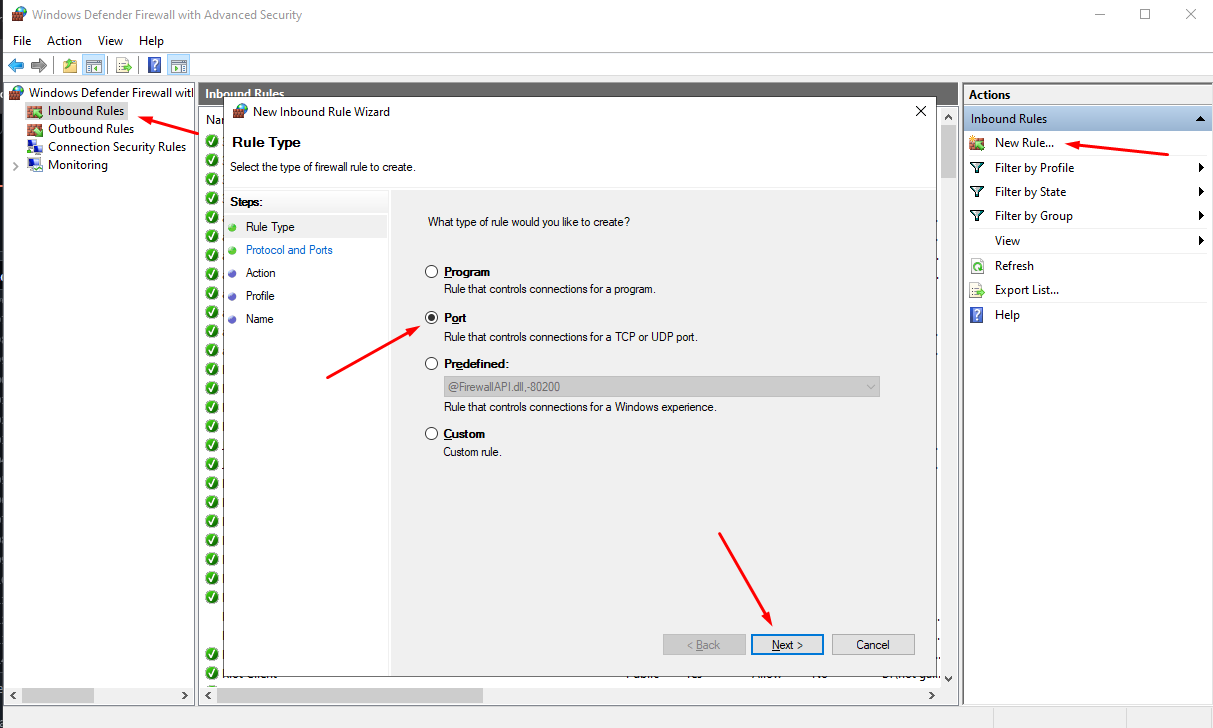
Task: Select the Monitoring node in the tree
Action: 78,165
